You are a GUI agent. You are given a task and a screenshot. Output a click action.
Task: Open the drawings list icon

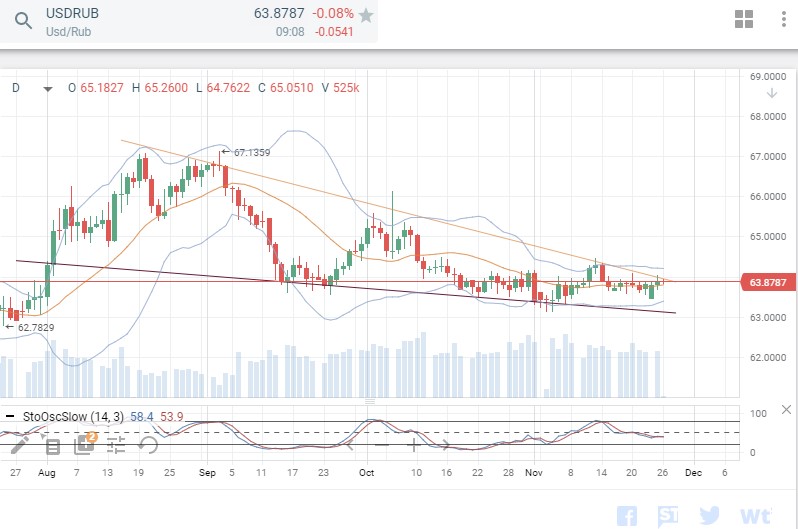[53, 447]
